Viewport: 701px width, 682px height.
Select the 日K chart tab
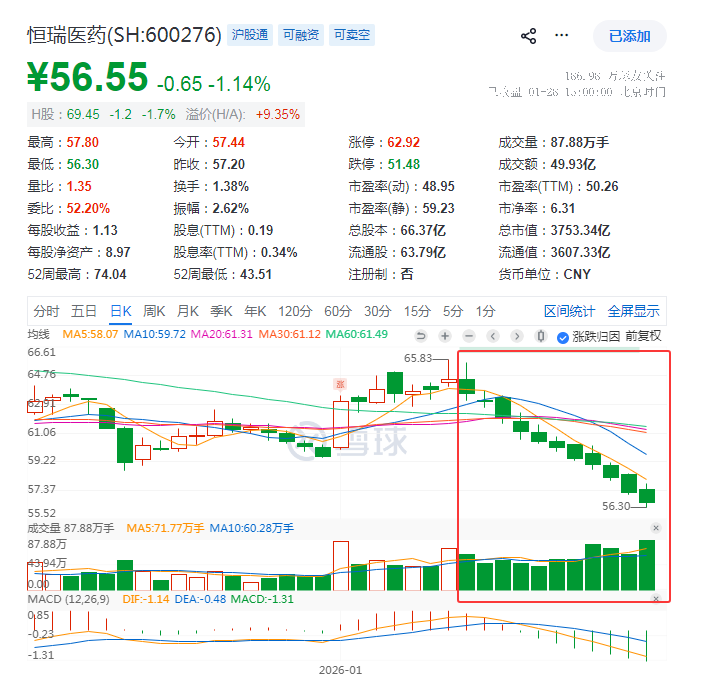coord(121,311)
